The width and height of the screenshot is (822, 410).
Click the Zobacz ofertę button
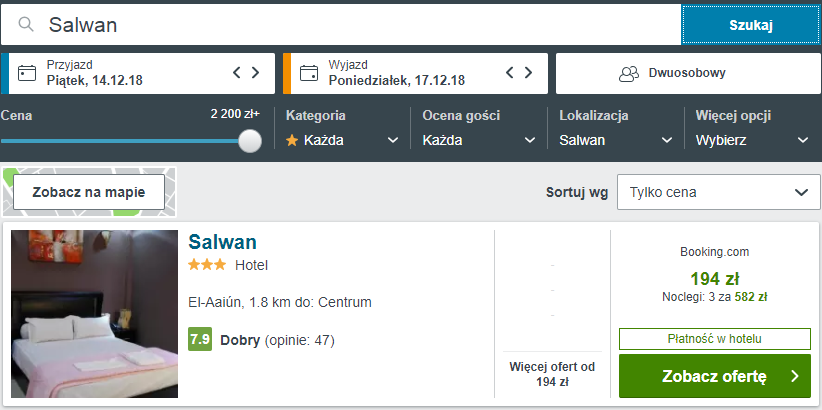715,376
